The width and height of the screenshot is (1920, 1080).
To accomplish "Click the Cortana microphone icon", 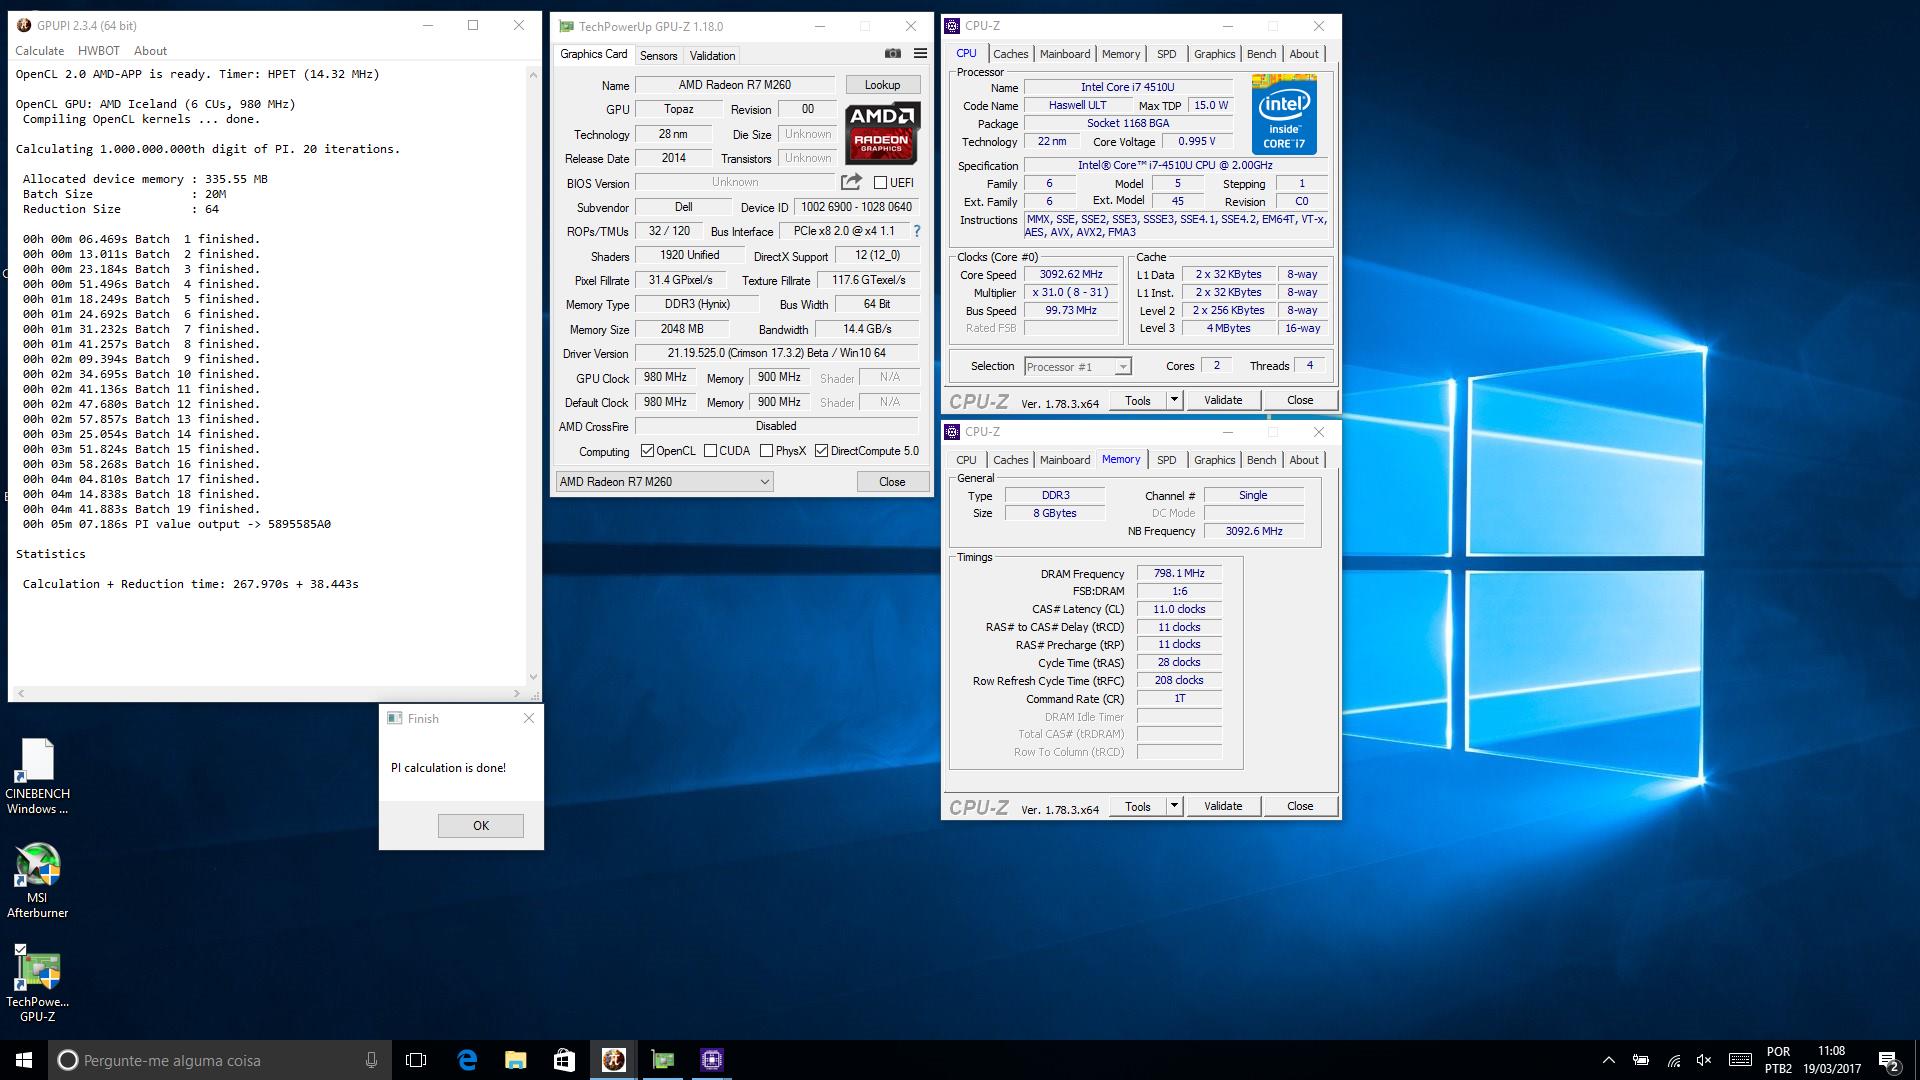I will (x=371, y=1060).
